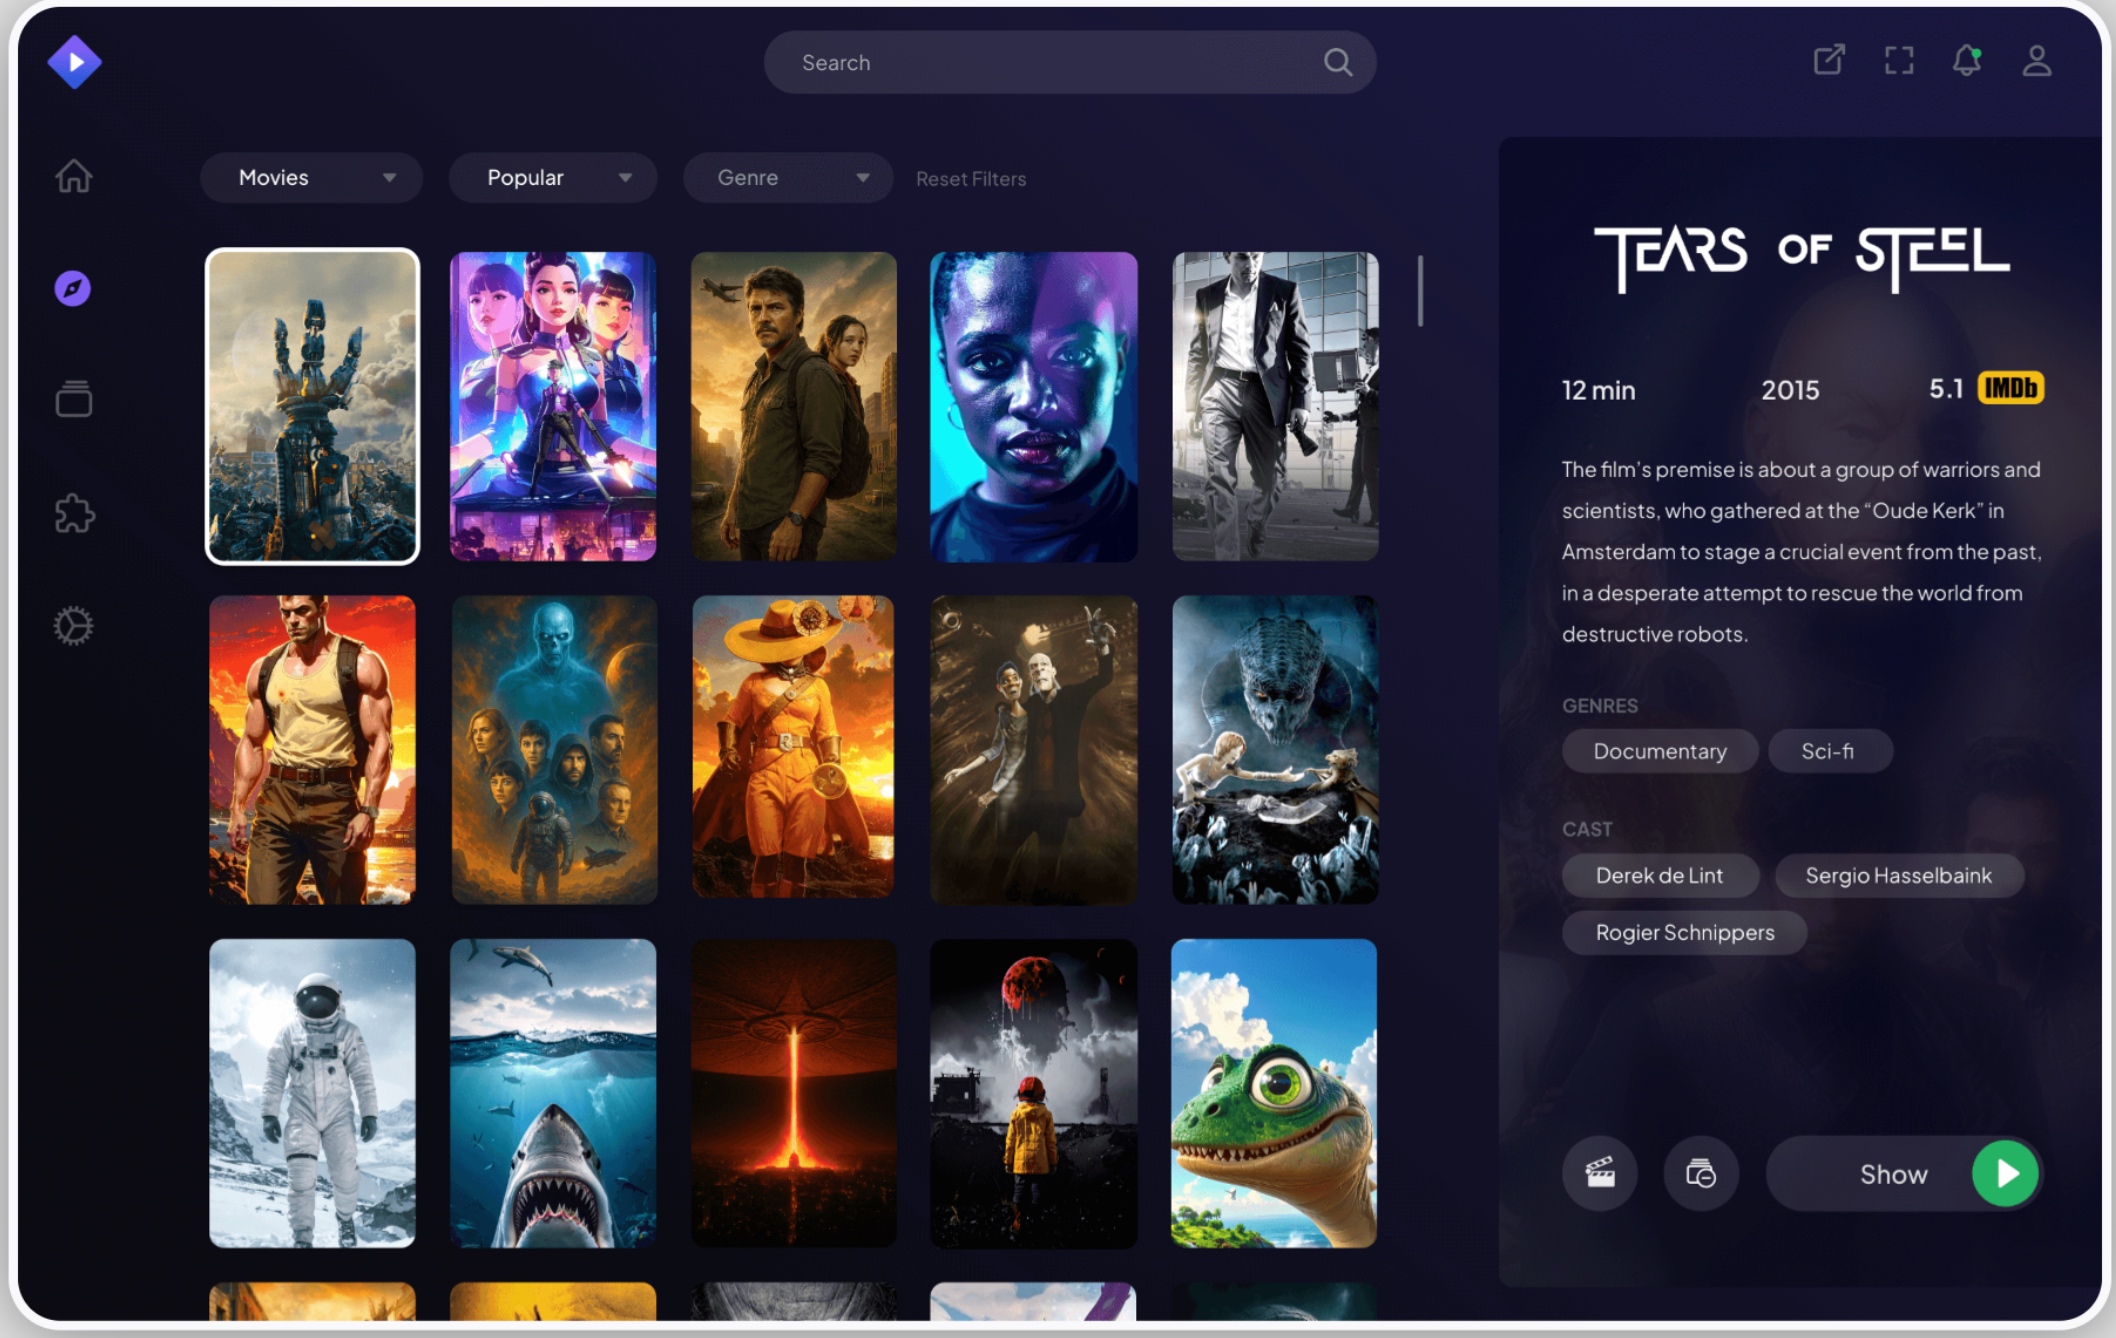2116x1338 pixels.
Task: Expand the Popular sort dropdown
Action: pos(553,177)
